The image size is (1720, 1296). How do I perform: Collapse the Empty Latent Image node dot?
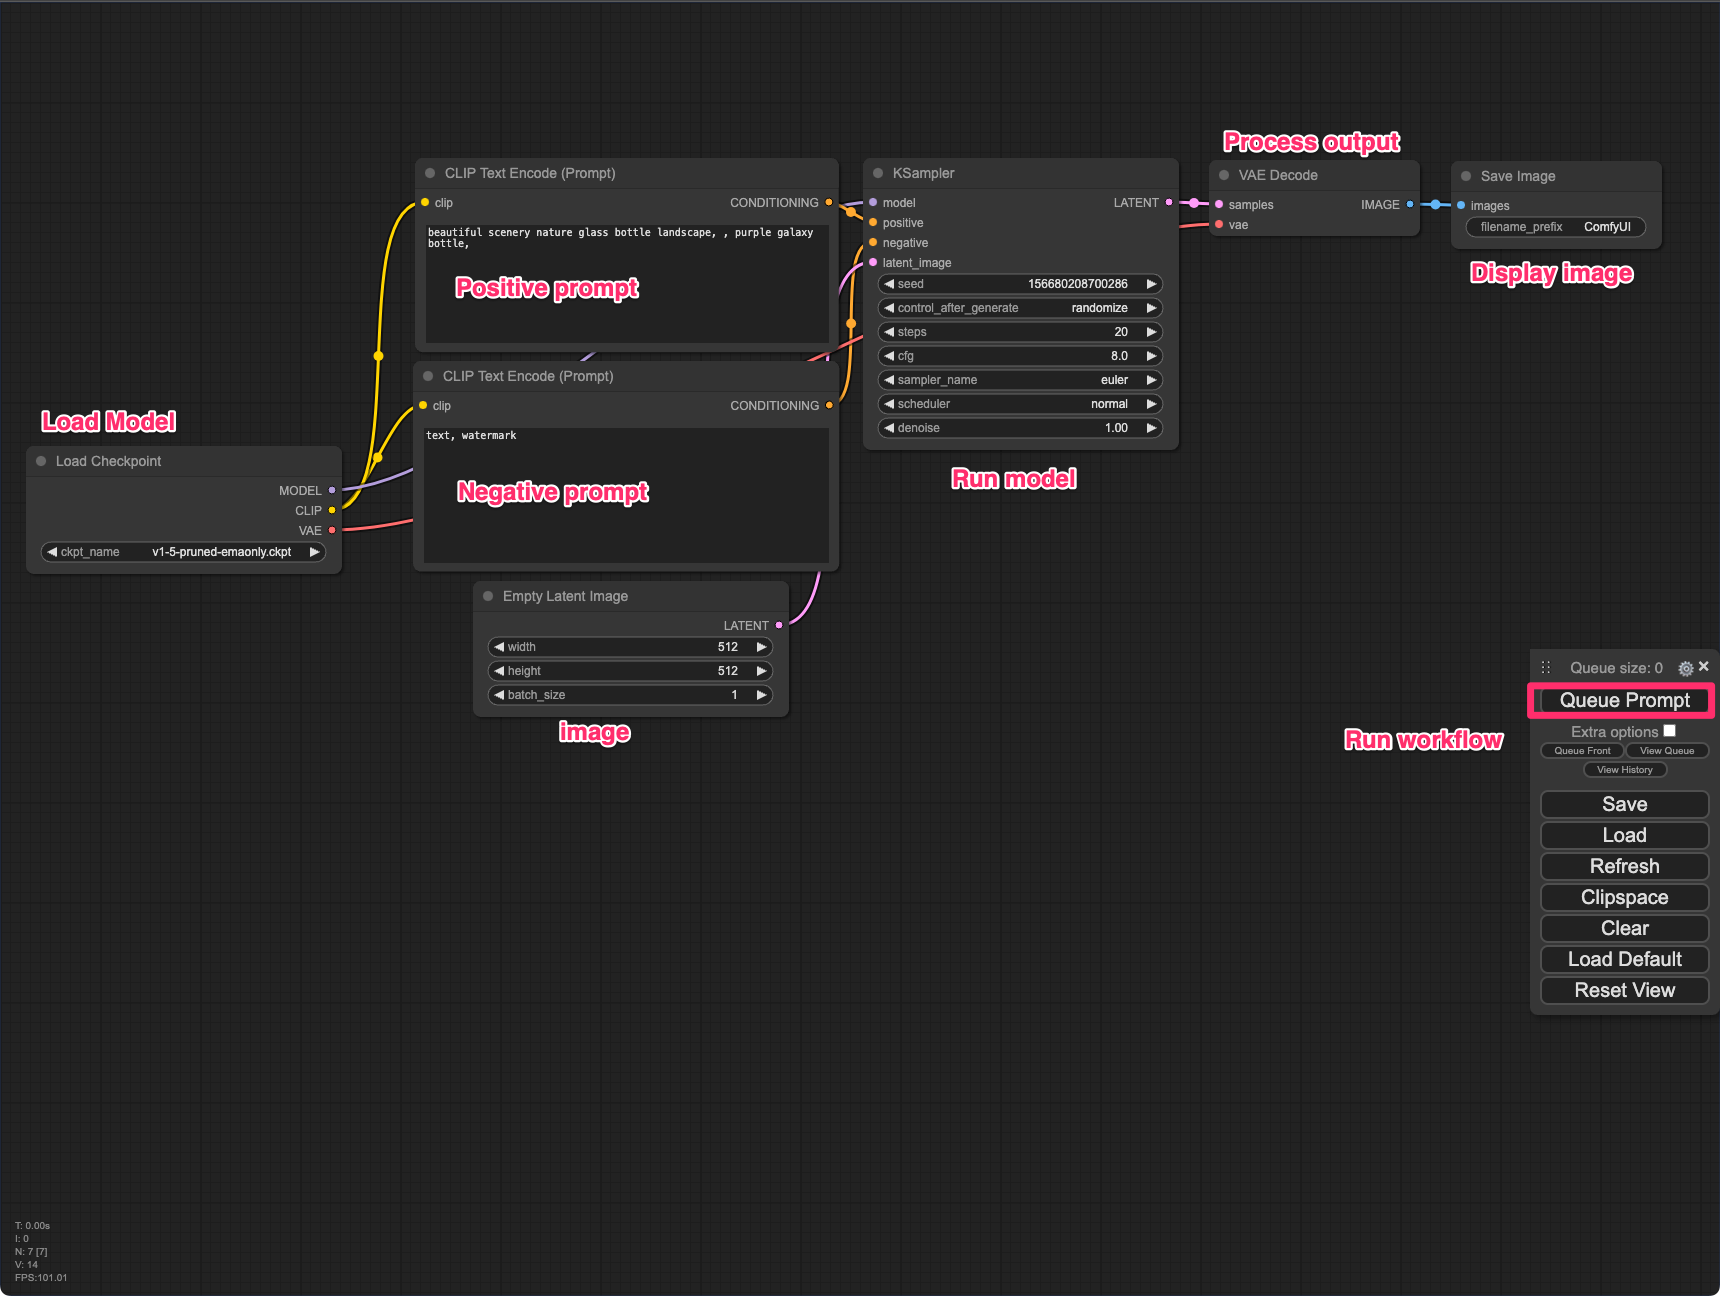488,596
